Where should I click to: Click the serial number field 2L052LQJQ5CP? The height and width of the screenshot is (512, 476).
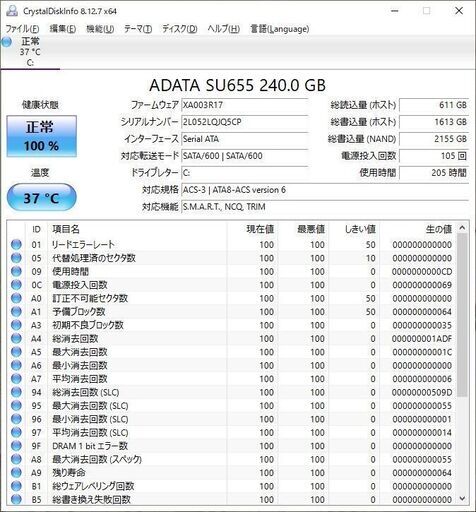tap(245, 122)
